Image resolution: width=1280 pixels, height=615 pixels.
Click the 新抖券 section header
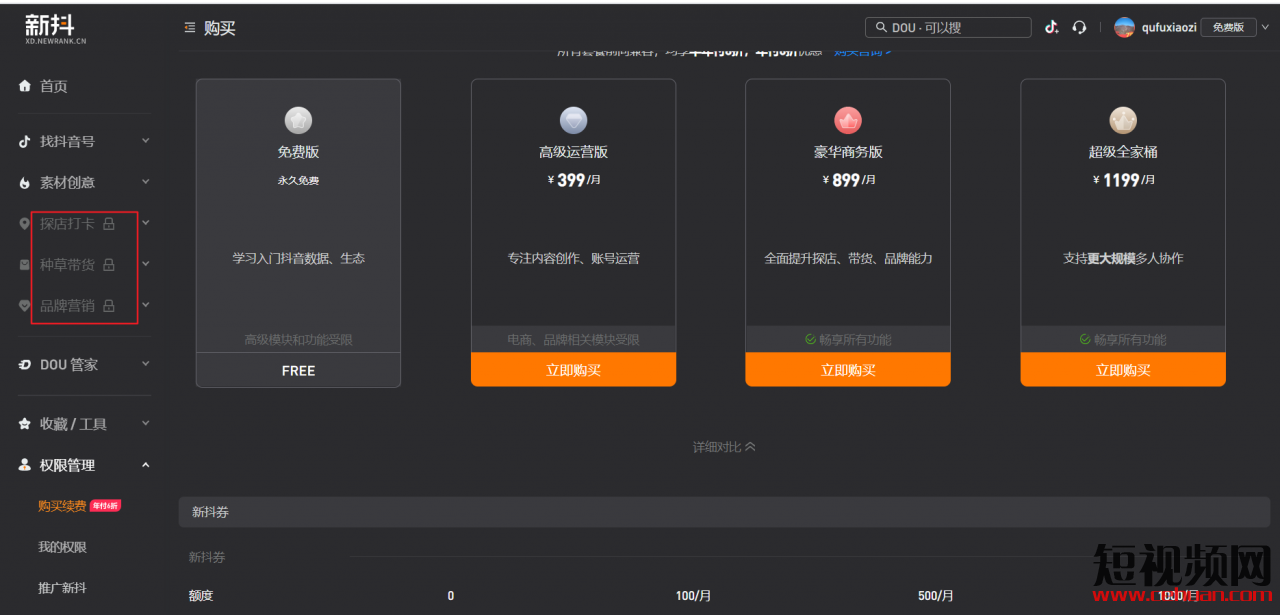pyautogui.click(x=724, y=512)
